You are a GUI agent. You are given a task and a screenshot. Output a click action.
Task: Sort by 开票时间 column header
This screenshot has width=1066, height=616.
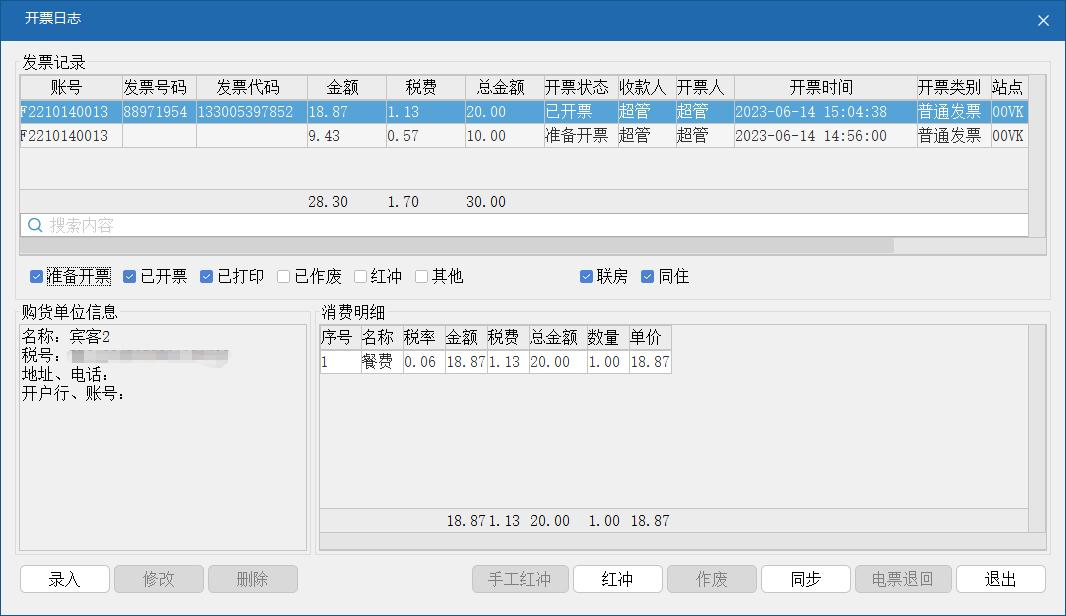click(825, 88)
